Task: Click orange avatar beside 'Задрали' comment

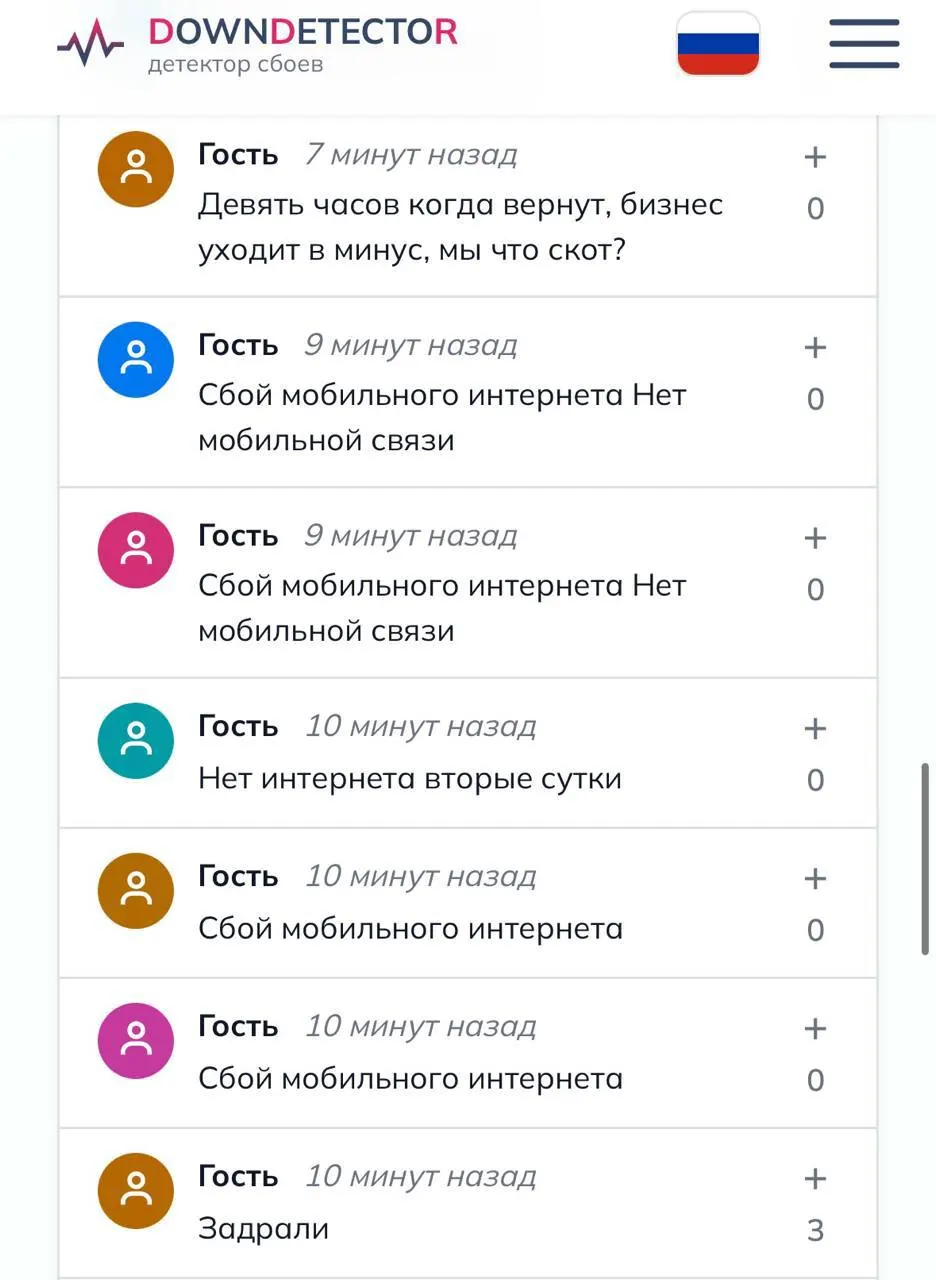Action: 136,1191
